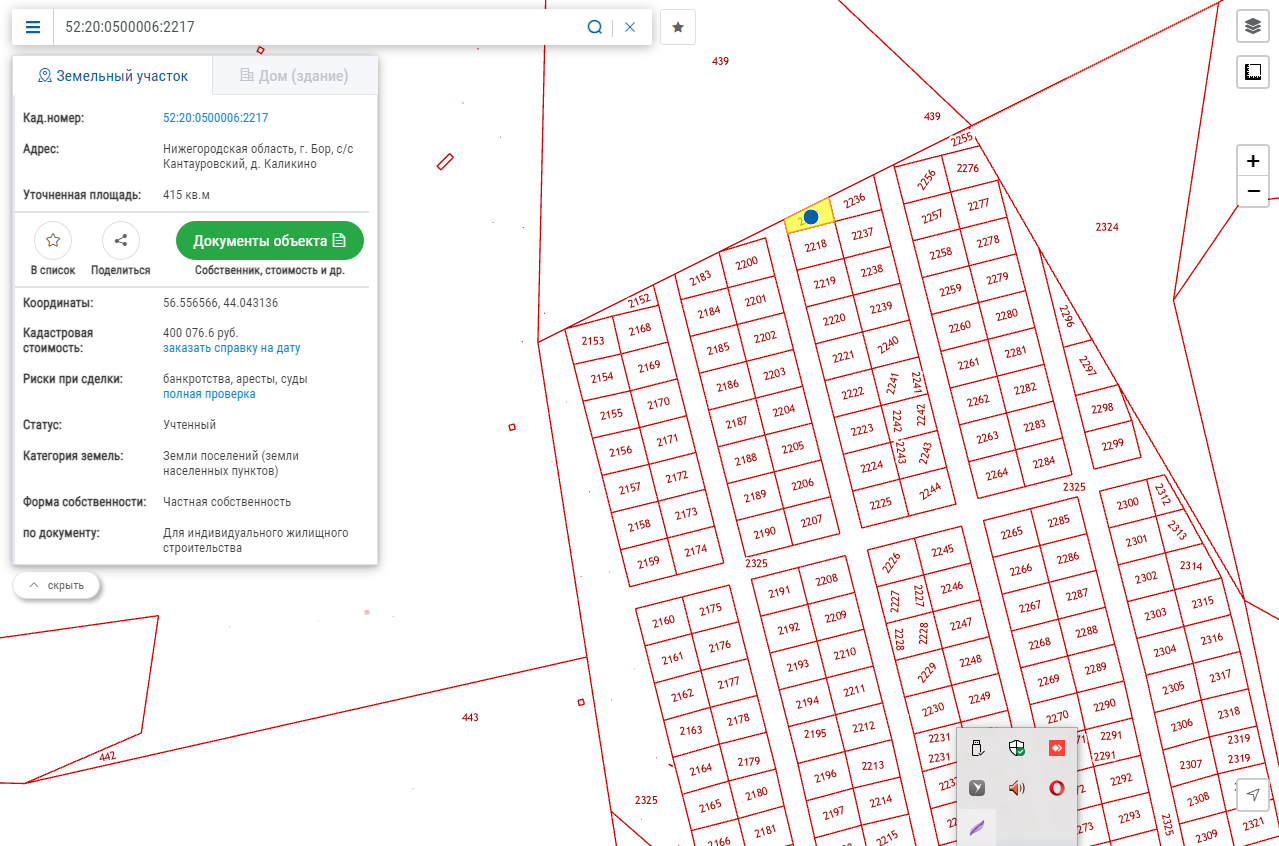Image resolution: width=1279 pixels, height=846 pixels.
Task: Select the Земельный участок tab
Action: tap(112, 76)
